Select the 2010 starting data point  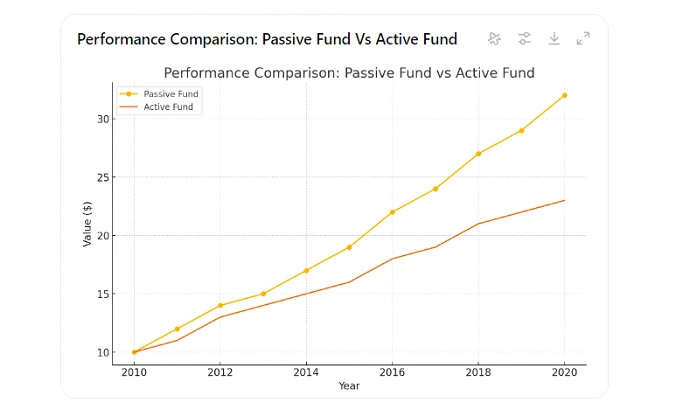click(134, 352)
